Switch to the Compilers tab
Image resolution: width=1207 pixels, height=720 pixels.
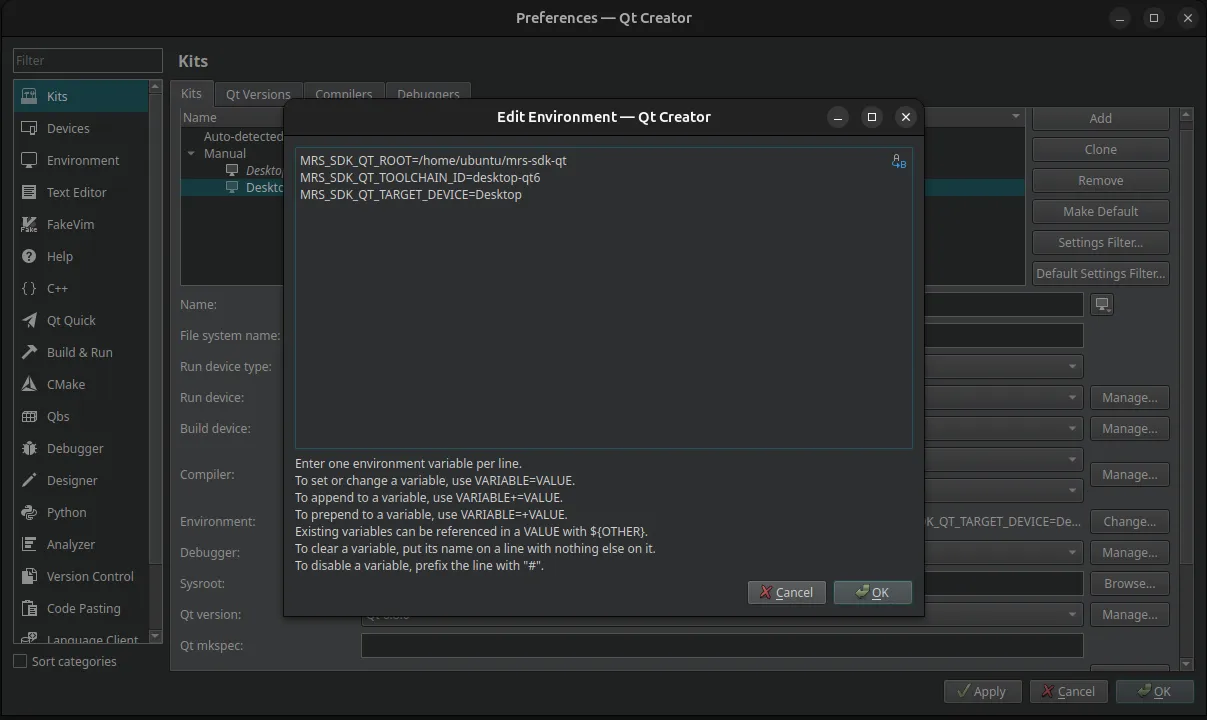[343, 94]
